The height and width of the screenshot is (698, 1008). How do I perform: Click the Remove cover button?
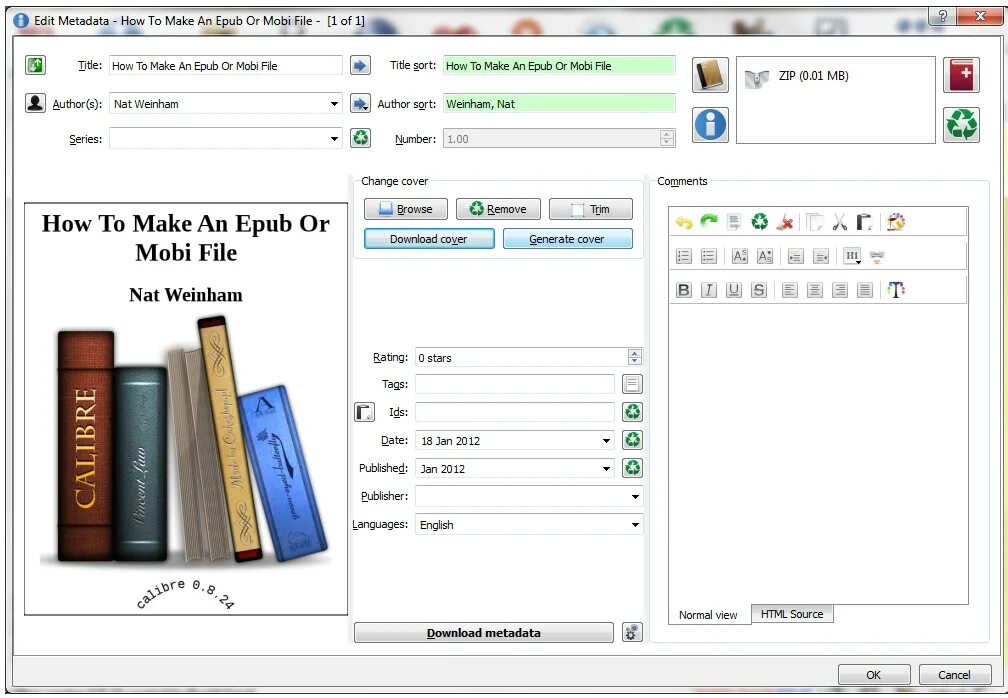click(498, 209)
